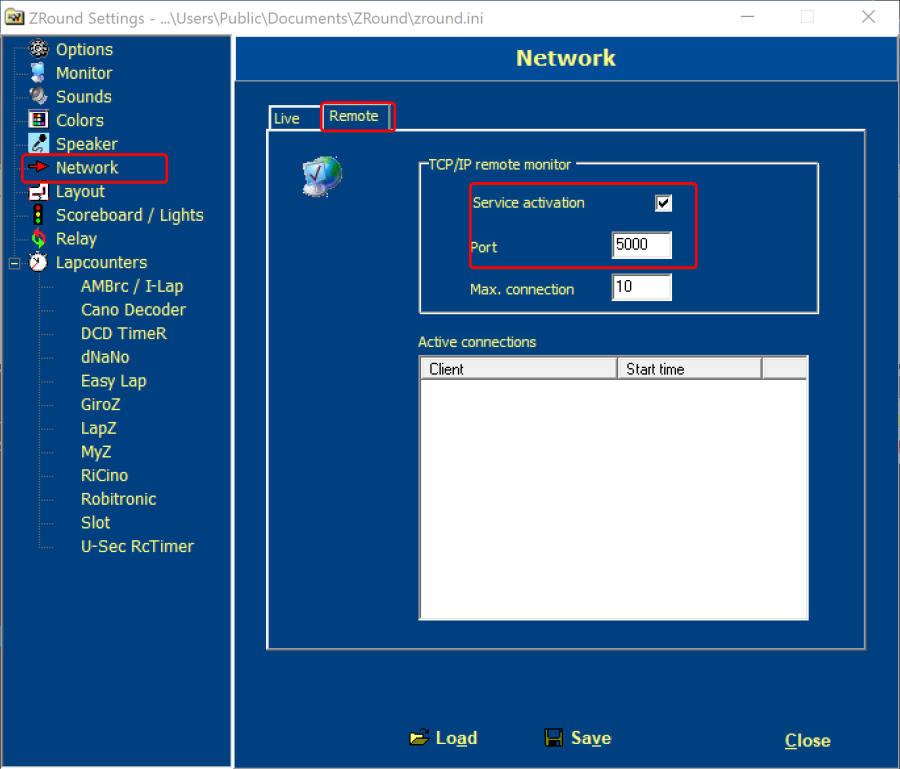900x769 pixels.
Task: Minimize the ZRound Settings window
Action: point(747,17)
